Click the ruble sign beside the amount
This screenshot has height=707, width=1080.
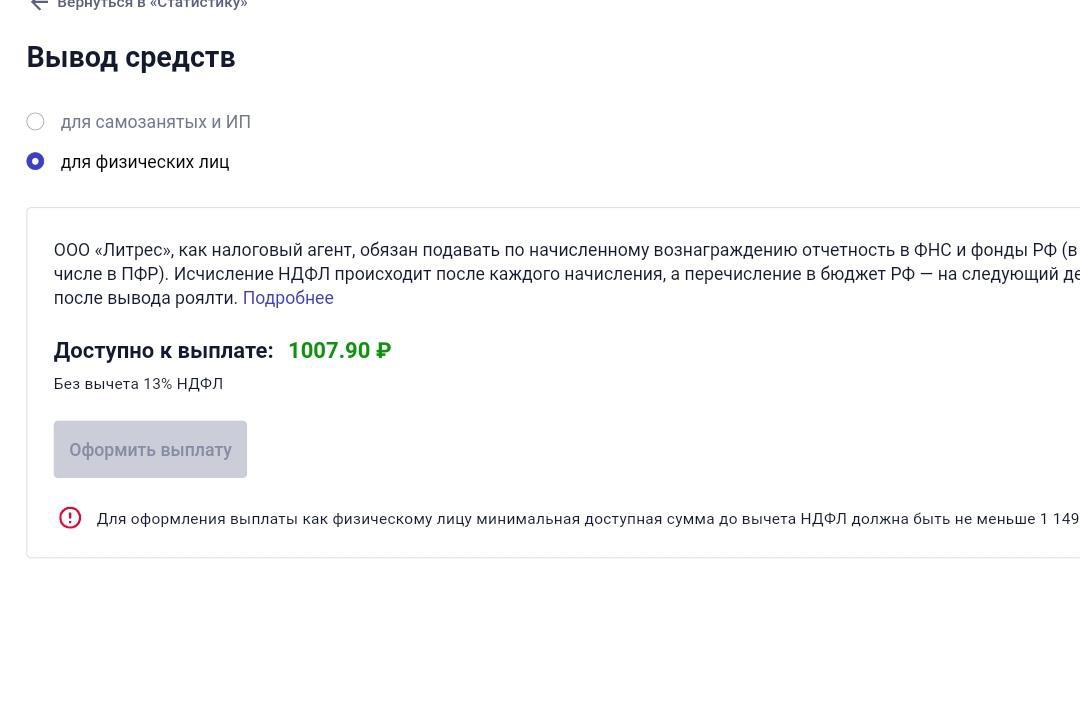pos(383,351)
